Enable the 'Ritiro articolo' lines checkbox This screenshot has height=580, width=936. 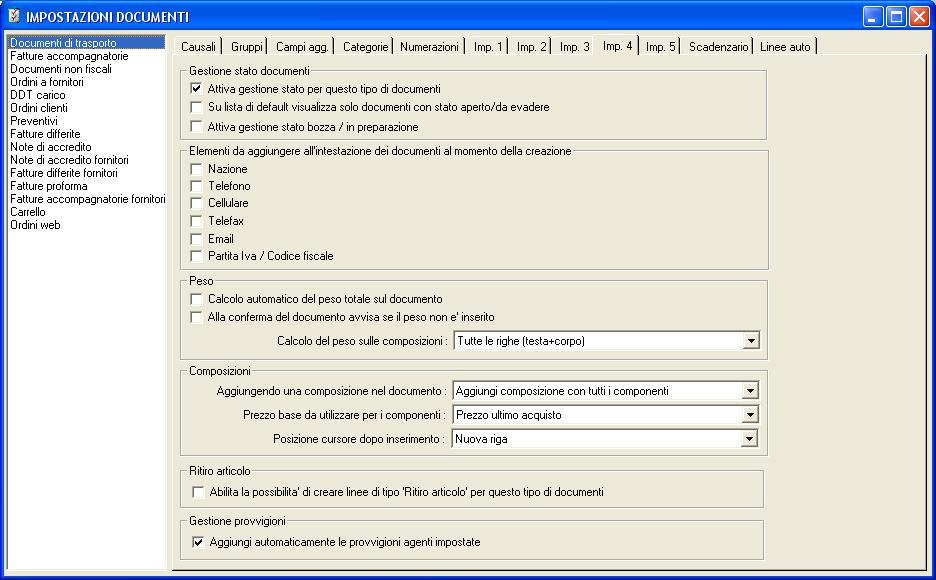coord(198,492)
